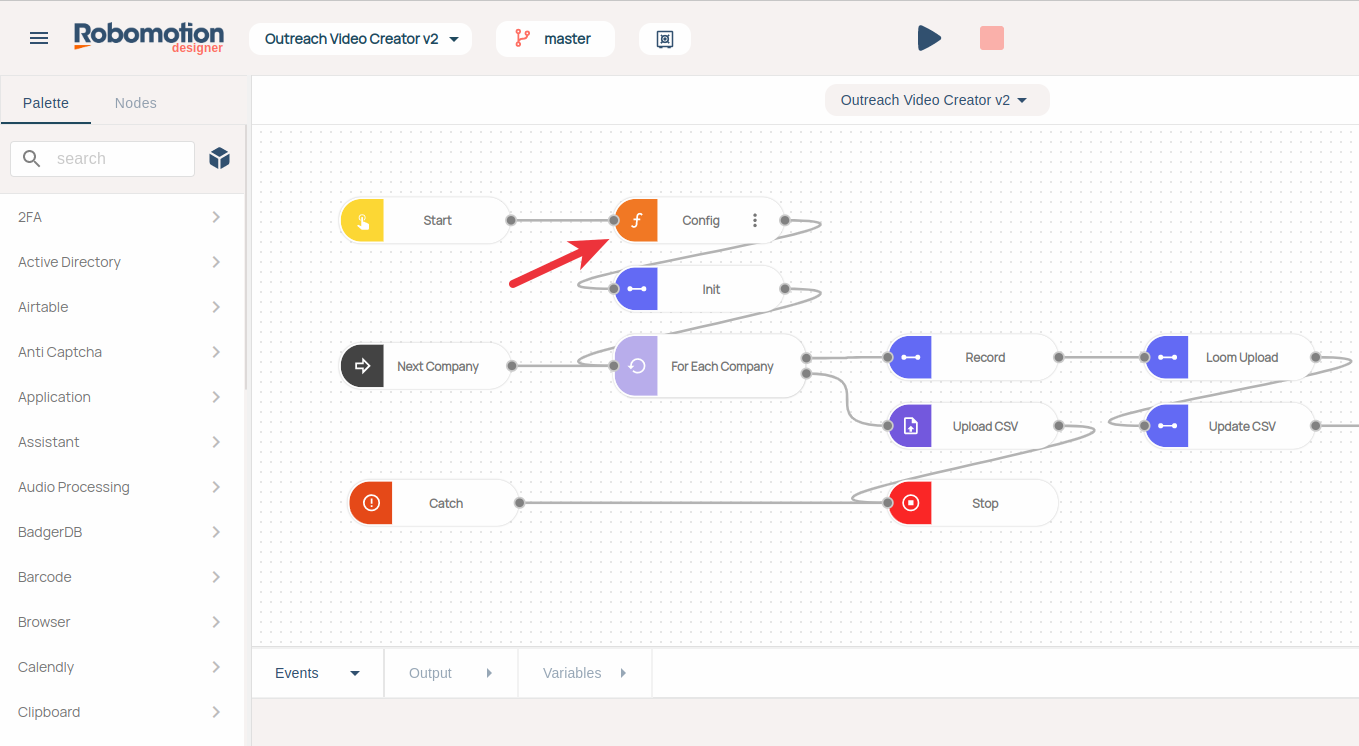The height and width of the screenshot is (746, 1359).
Task: Click the Next Company arrow icon
Action: point(362,366)
